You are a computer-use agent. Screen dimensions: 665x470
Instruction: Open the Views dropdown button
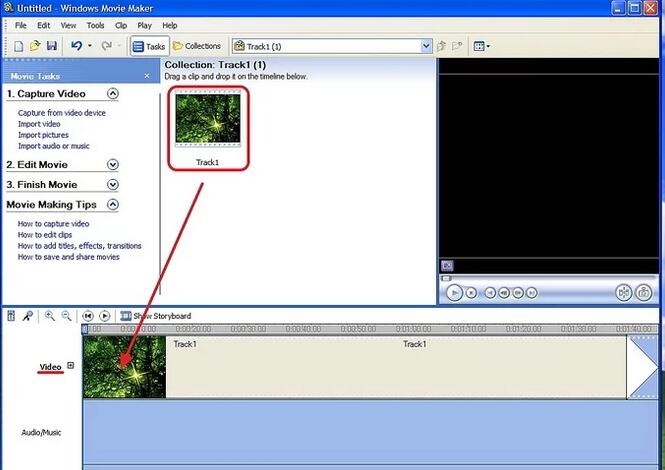coord(481,46)
